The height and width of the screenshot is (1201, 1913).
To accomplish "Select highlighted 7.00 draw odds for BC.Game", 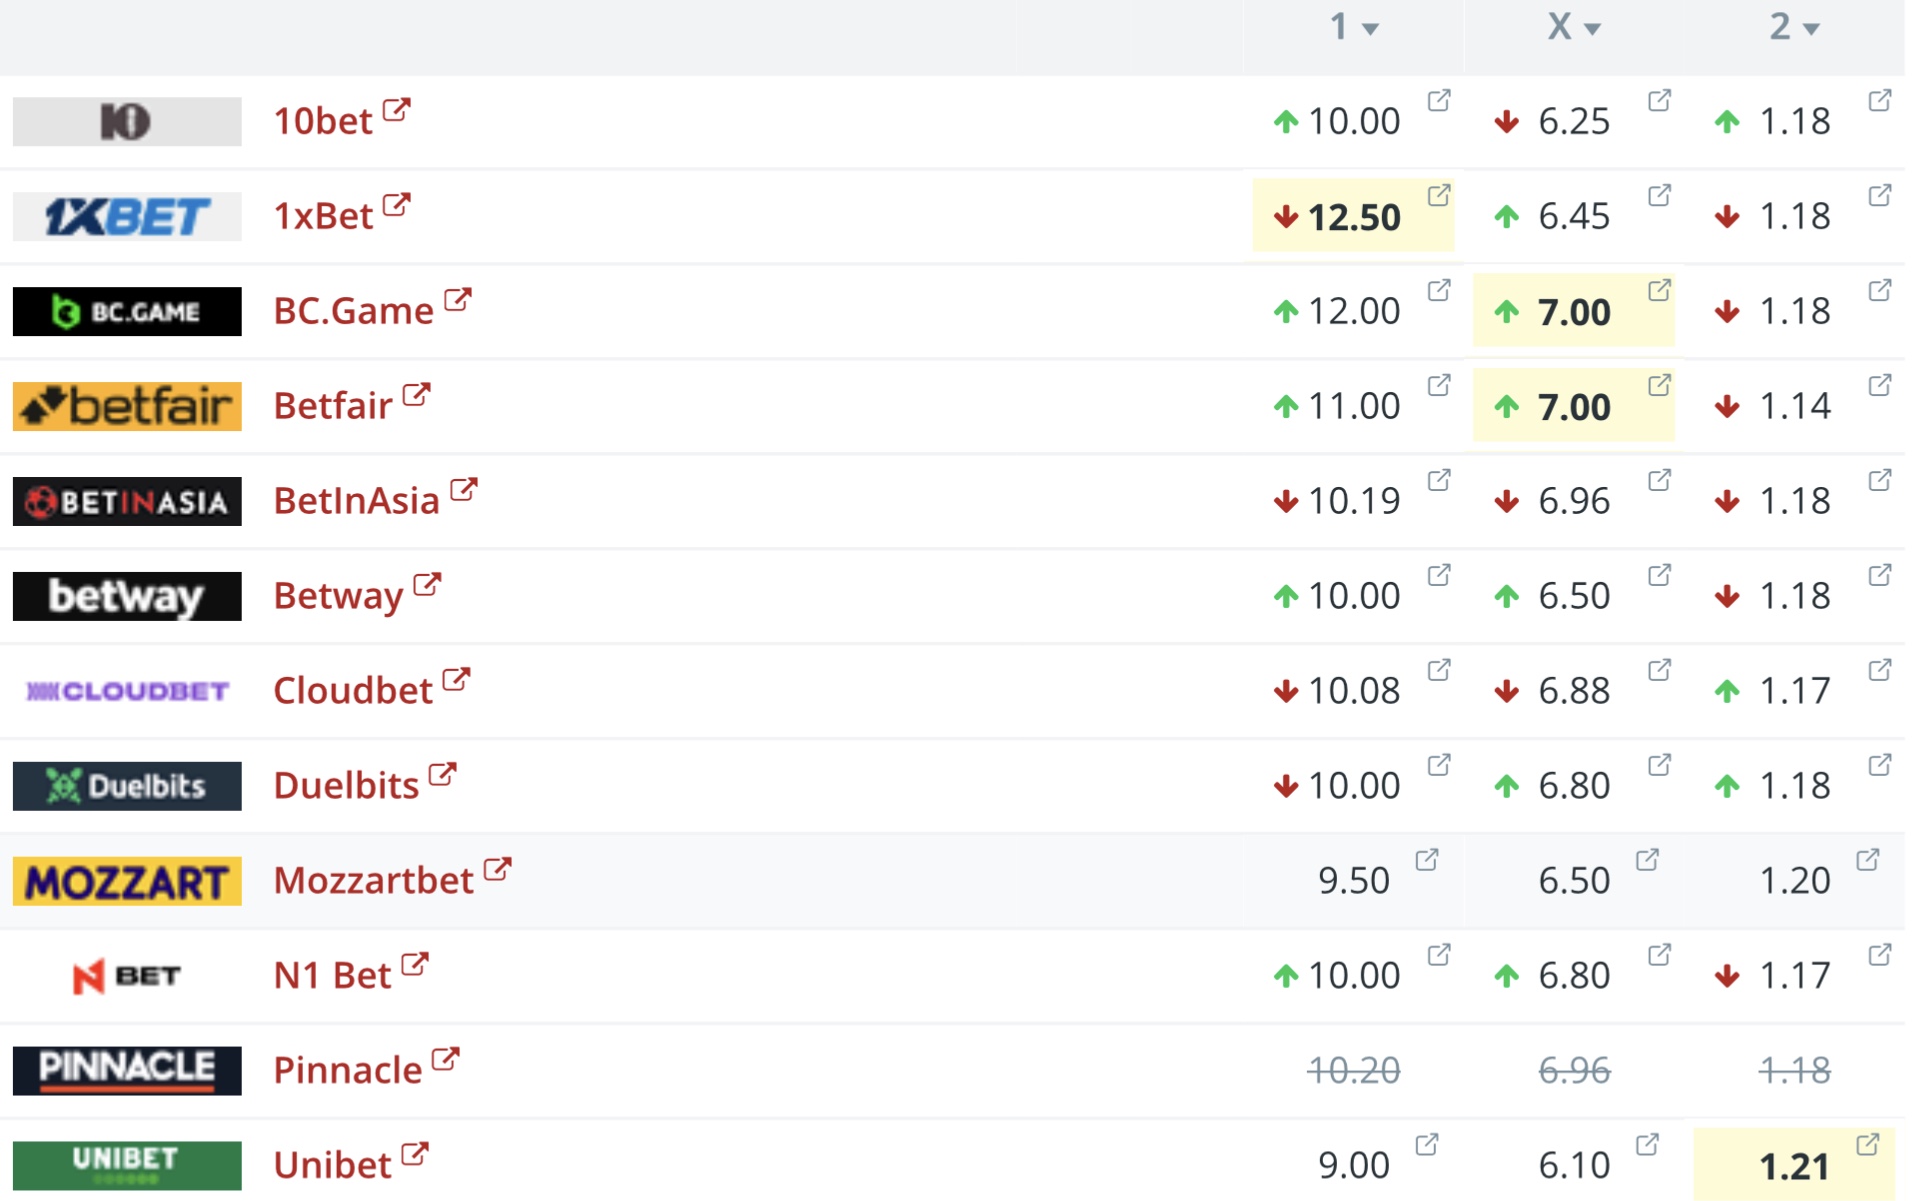I will tap(1573, 311).
